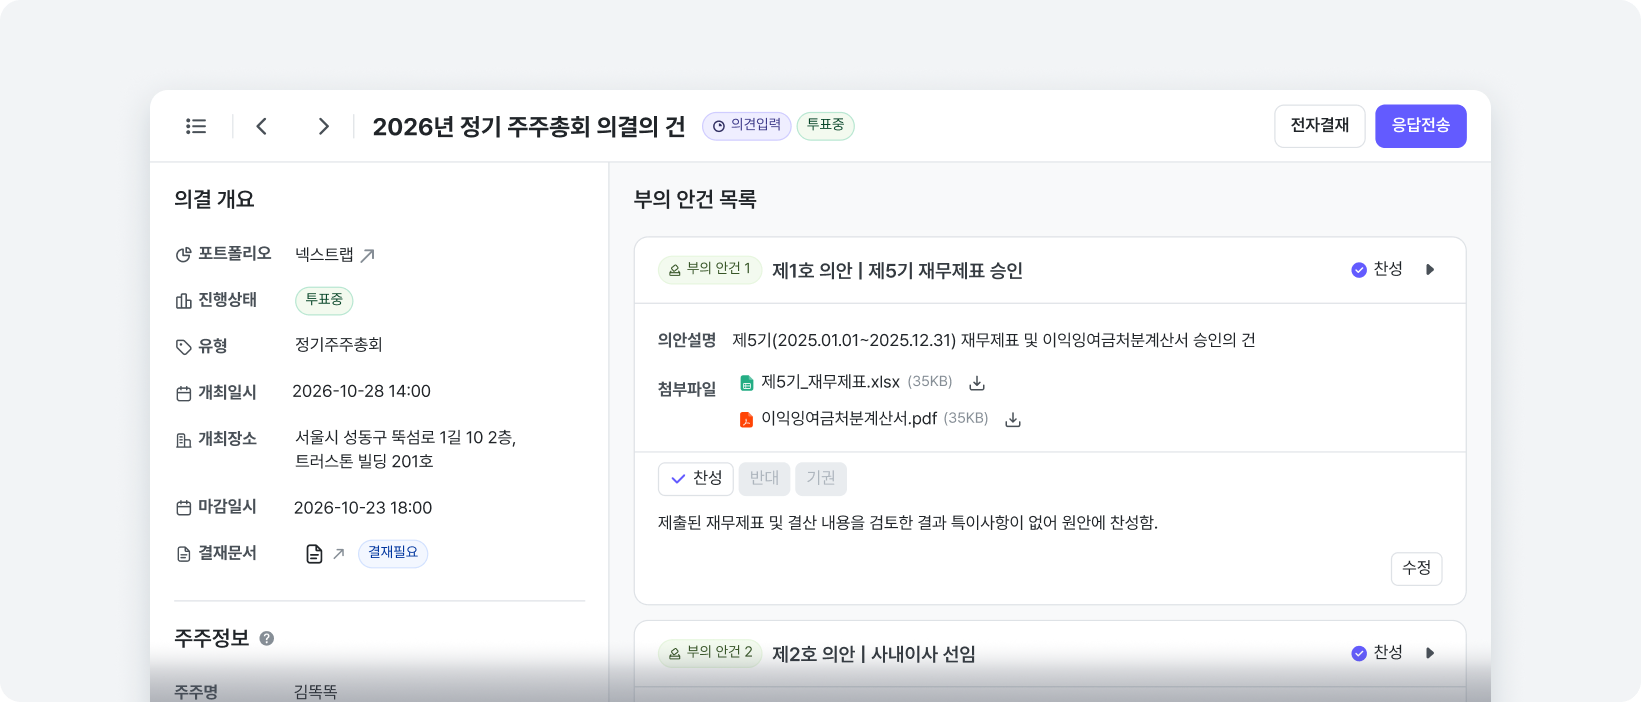Screen dimensions: 1641x702
Task: Expand 제2호 의안 with triangle arrow
Action: coord(1430,654)
